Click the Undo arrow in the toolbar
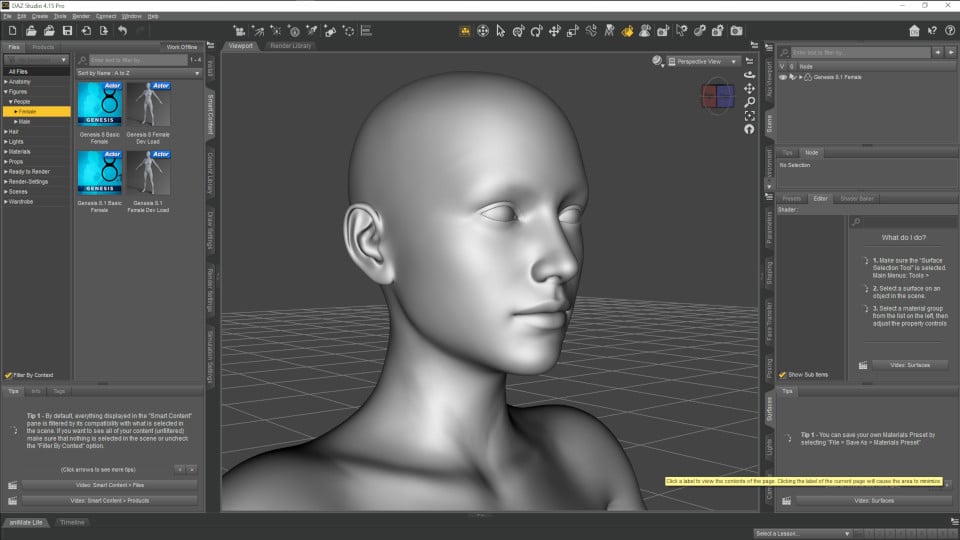Image resolution: width=960 pixels, height=540 pixels. [x=122, y=31]
